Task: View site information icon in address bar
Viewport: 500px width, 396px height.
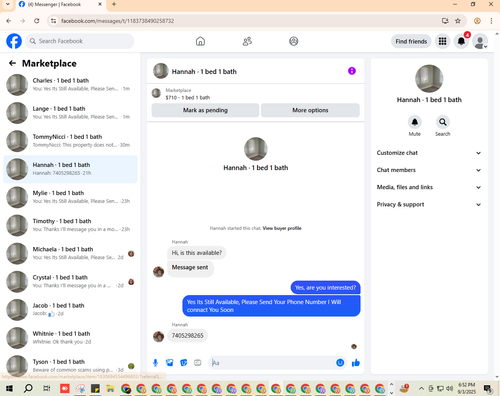Action: click(53, 21)
